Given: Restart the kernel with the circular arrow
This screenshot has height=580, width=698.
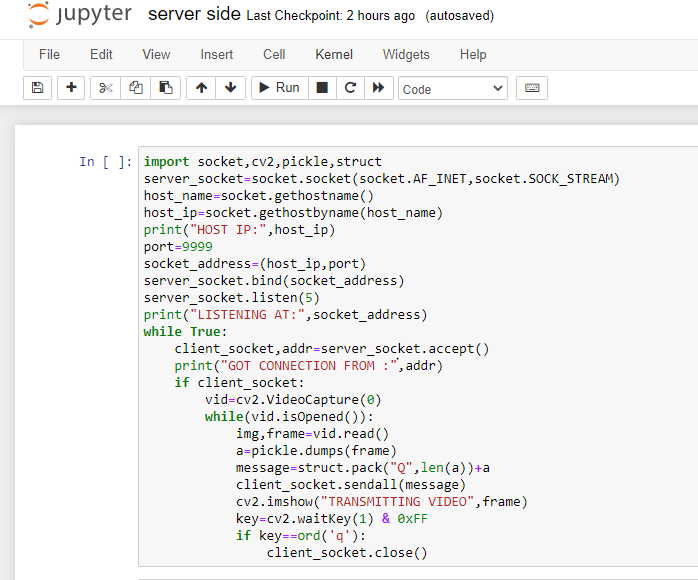Looking at the screenshot, I should [x=350, y=88].
